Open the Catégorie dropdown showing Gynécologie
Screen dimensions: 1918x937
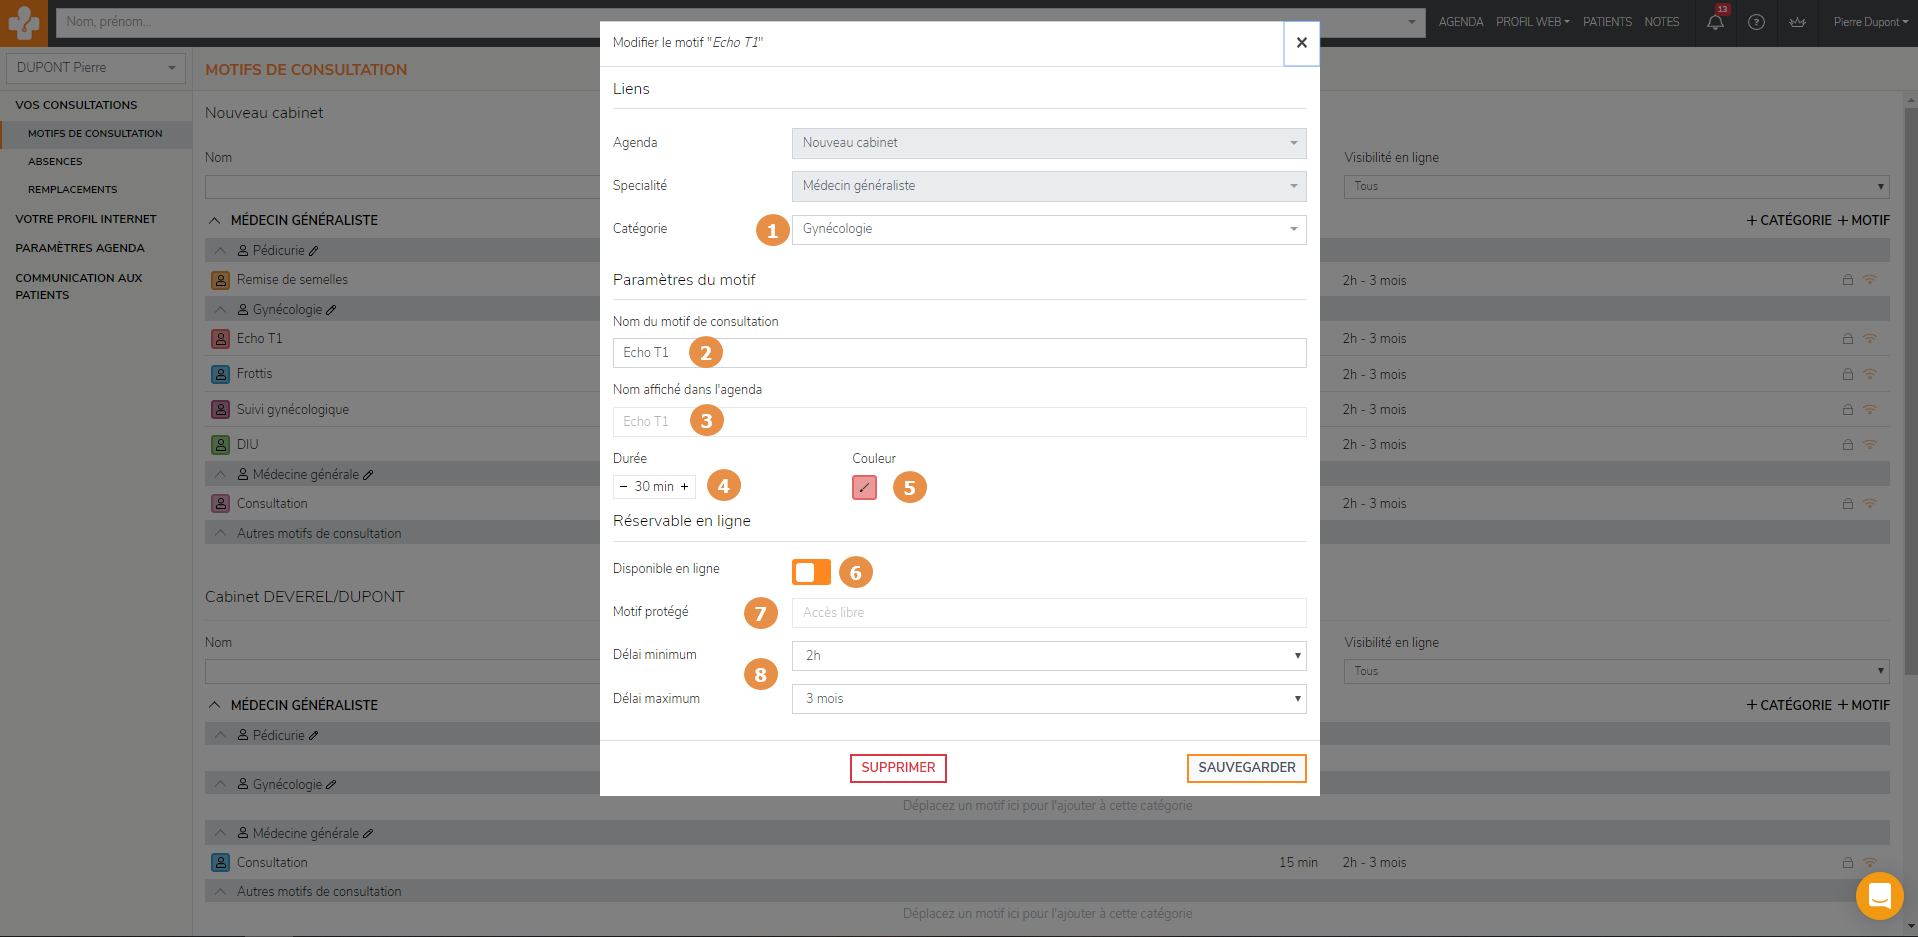coord(1049,229)
